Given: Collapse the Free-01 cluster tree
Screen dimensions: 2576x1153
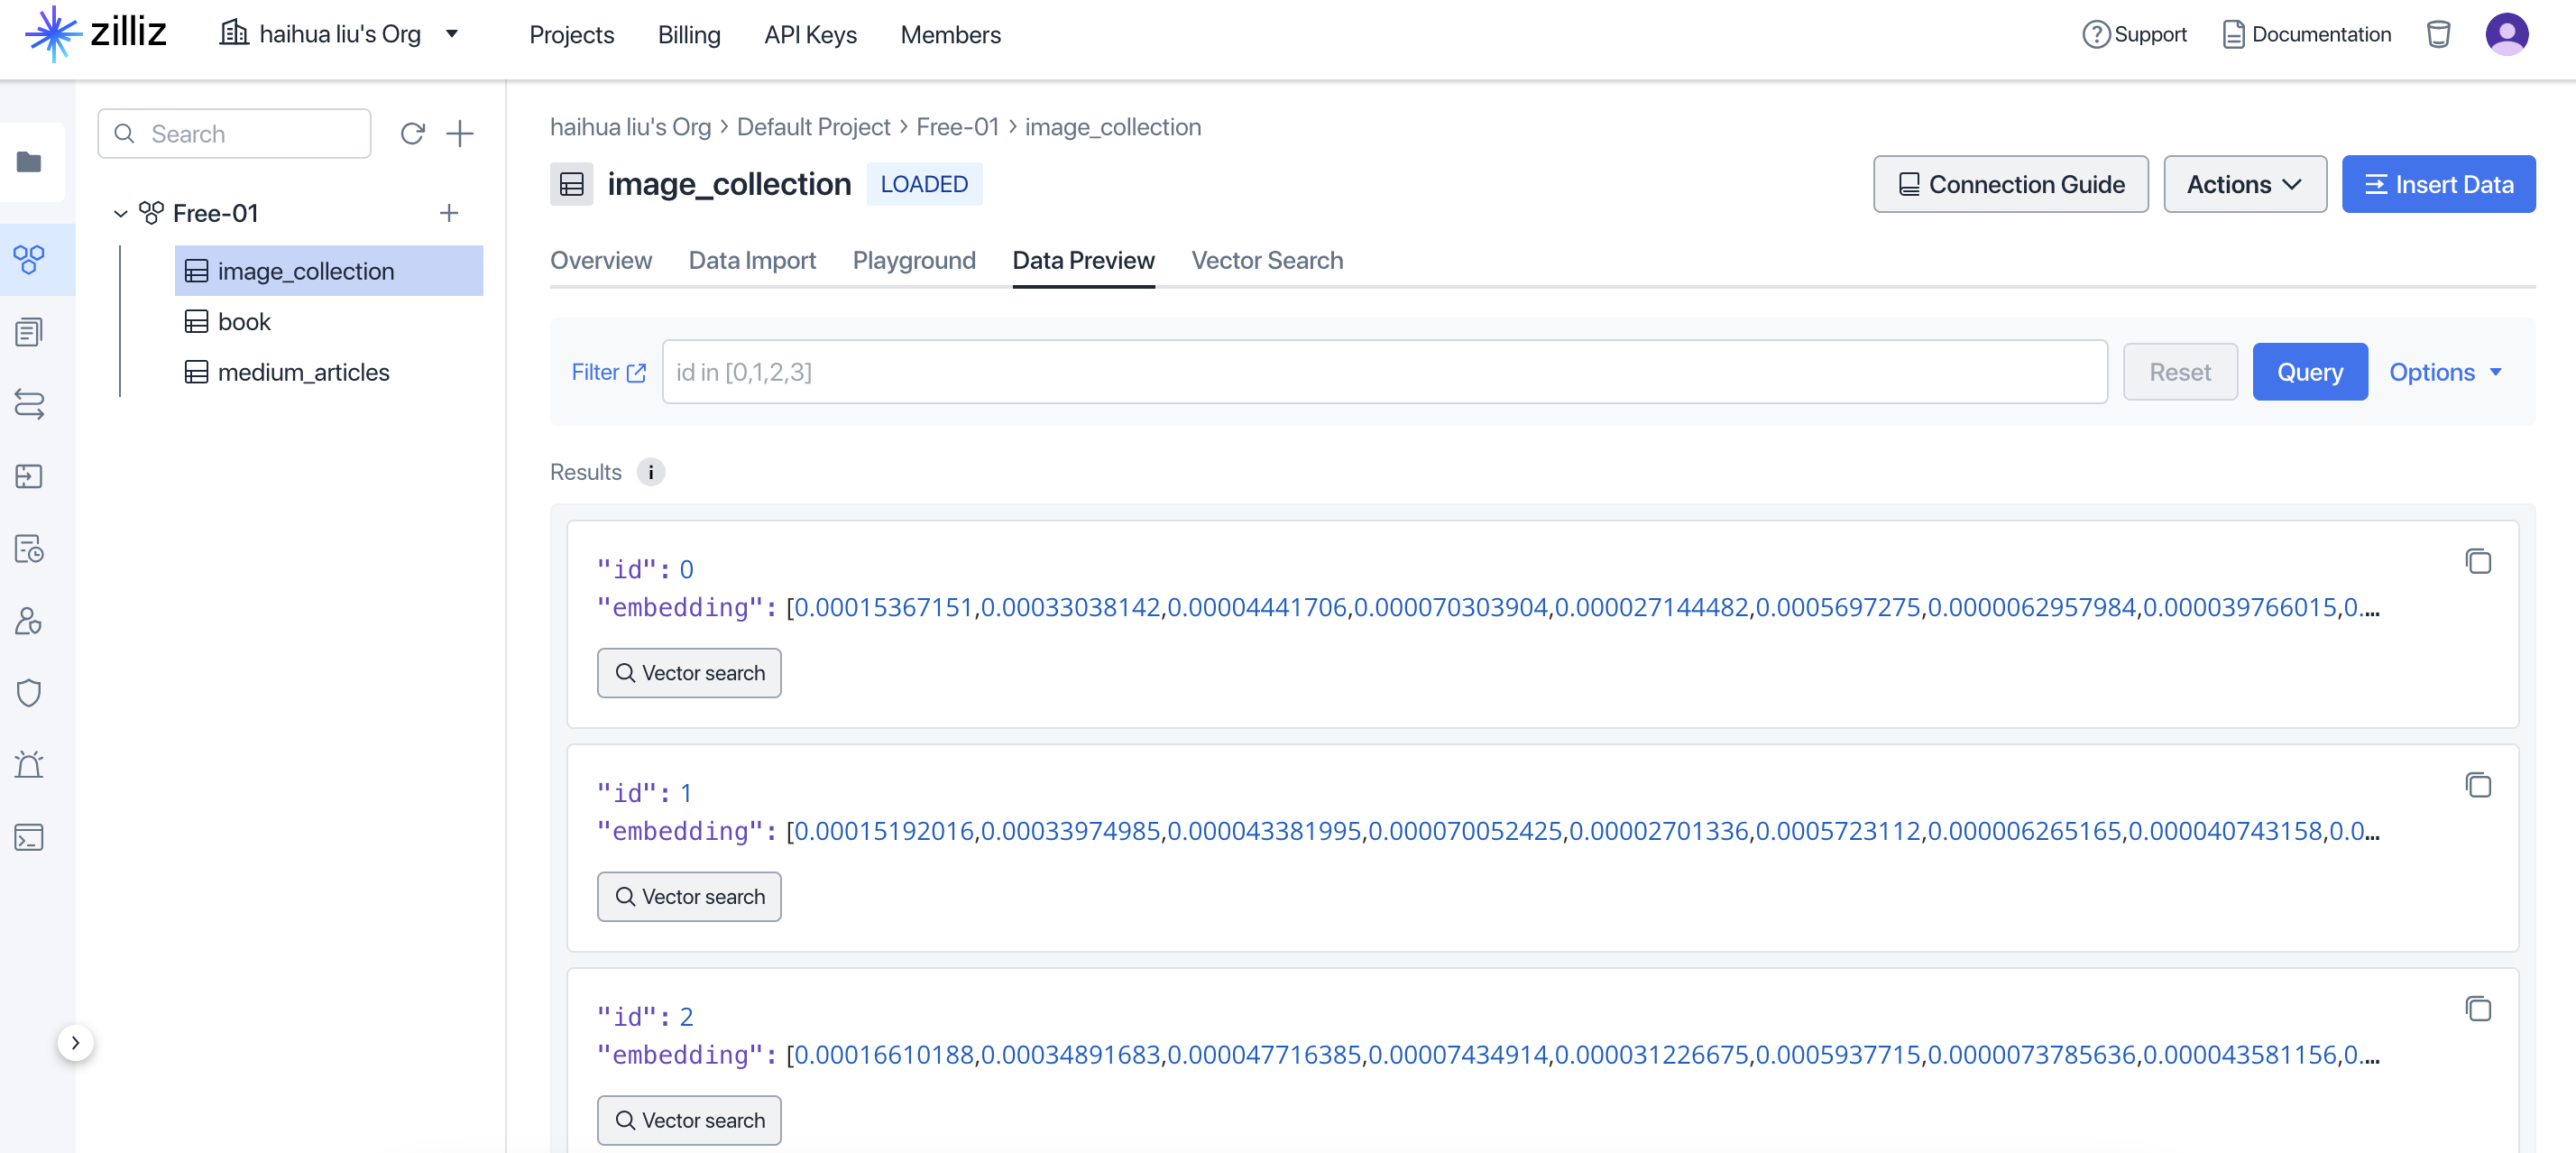Looking at the screenshot, I should [x=120, y=214].
